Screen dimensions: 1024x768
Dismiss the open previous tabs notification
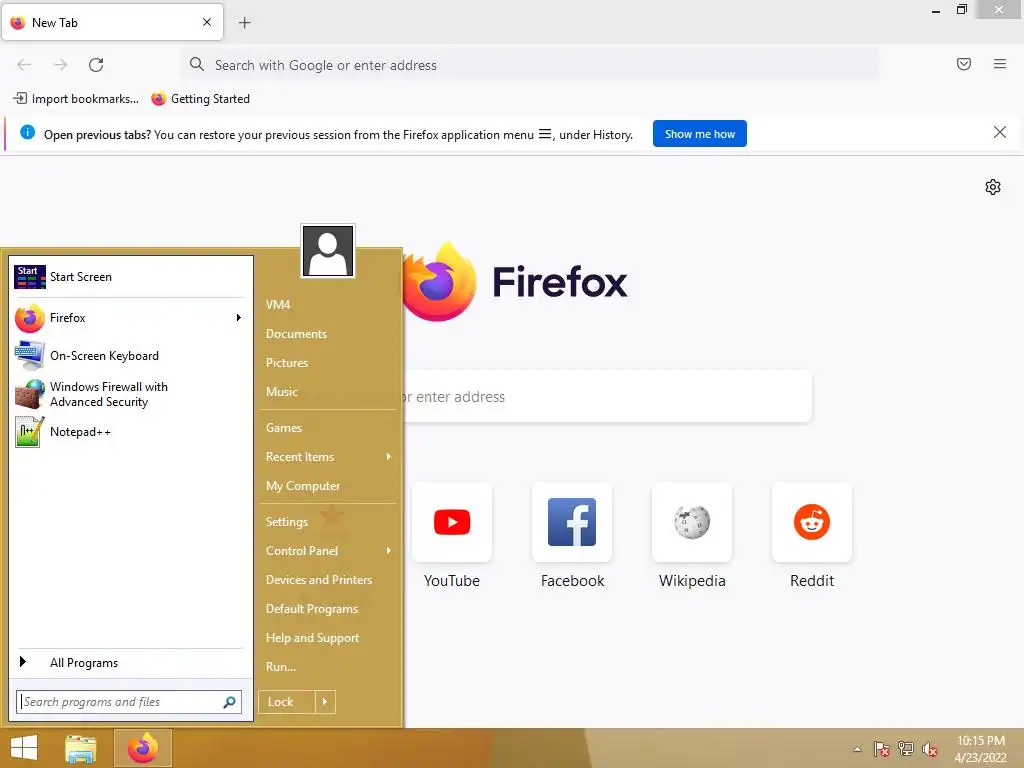[1000, 133]
